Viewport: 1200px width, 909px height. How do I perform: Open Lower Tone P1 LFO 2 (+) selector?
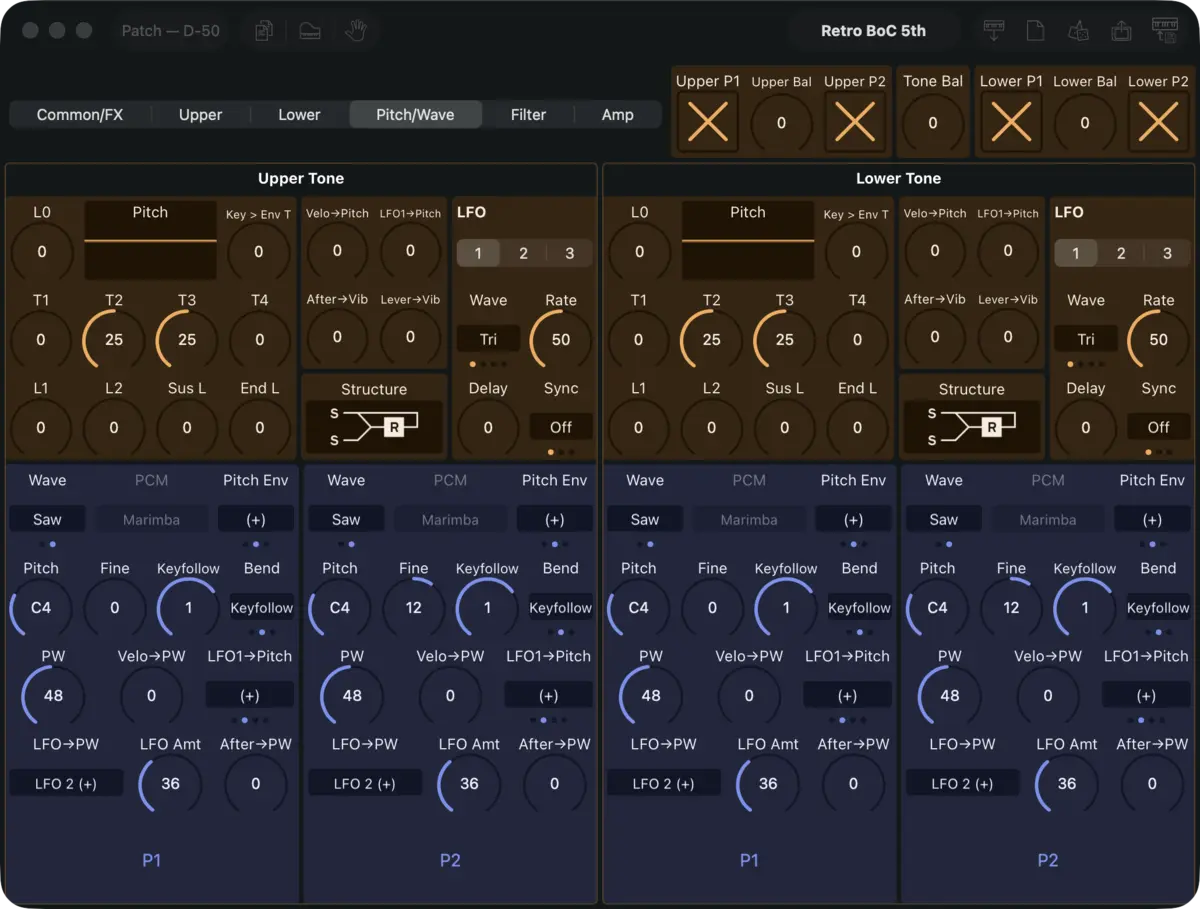point(664,783)
